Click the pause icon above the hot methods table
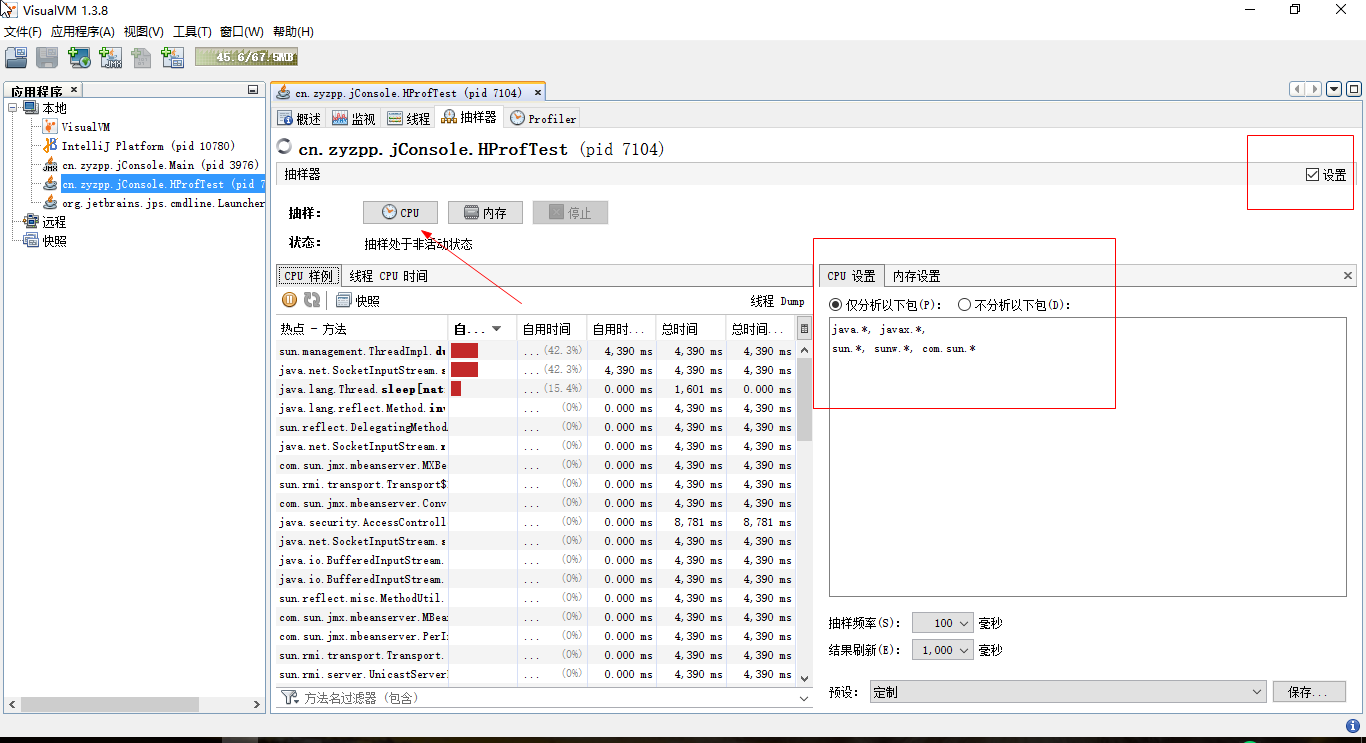This screenshot has height=743, width=1366. 289,300
